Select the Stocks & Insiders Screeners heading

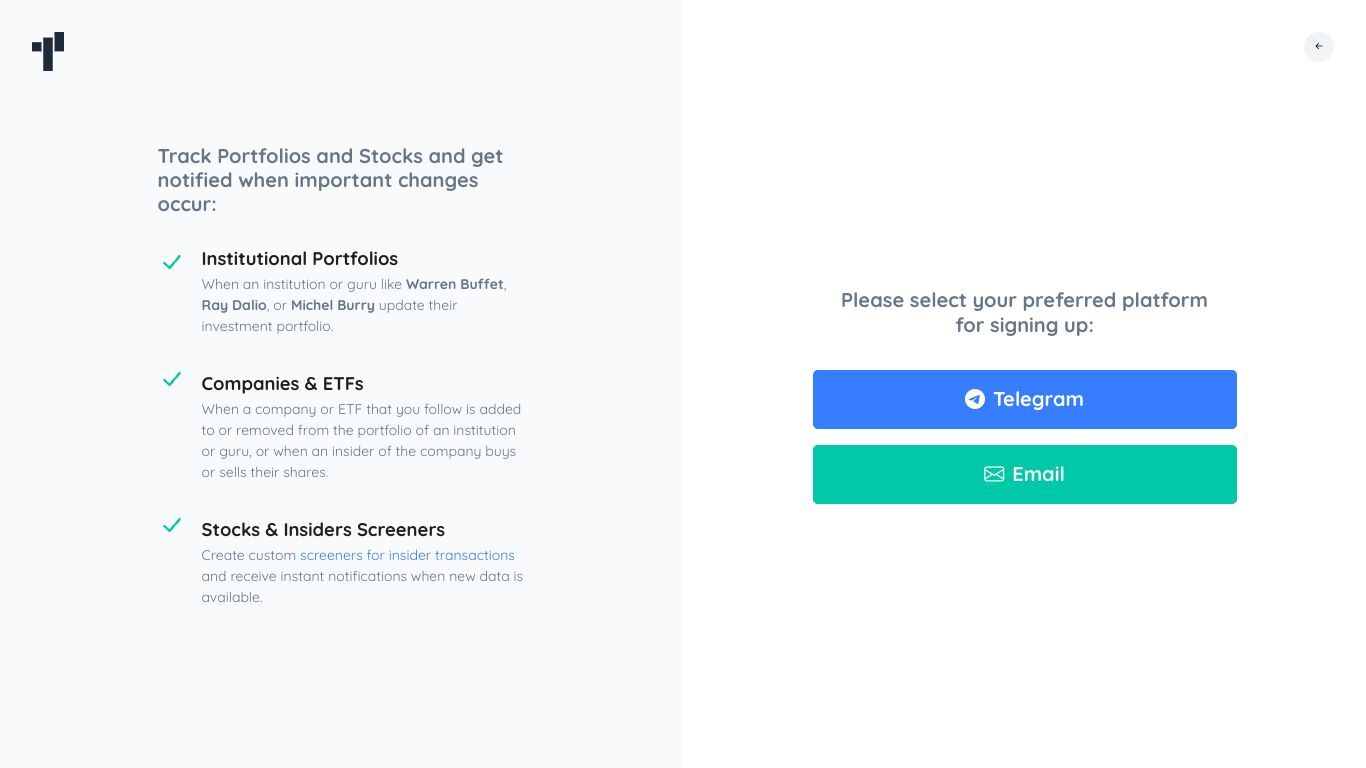click(323, 530)
